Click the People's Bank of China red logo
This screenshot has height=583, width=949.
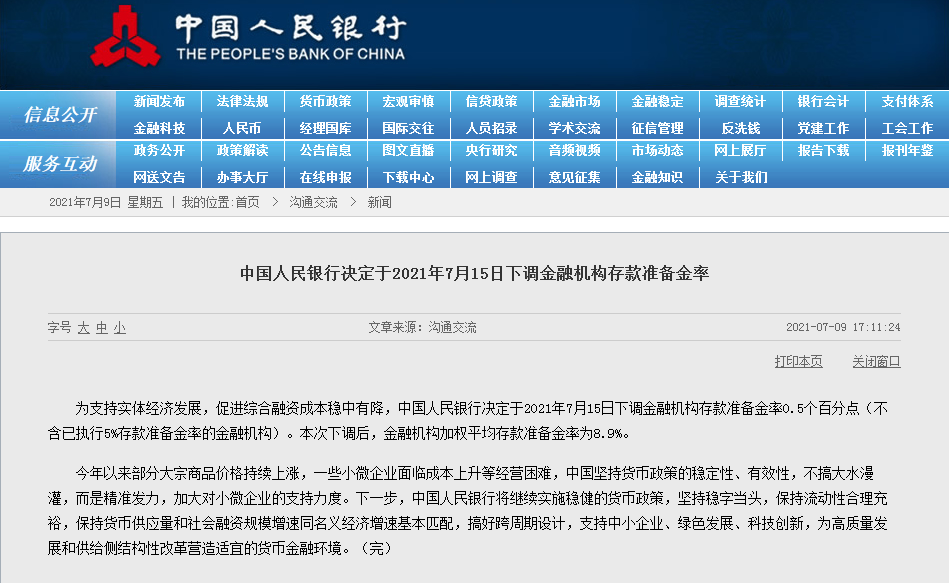click(x=125, y=36)
